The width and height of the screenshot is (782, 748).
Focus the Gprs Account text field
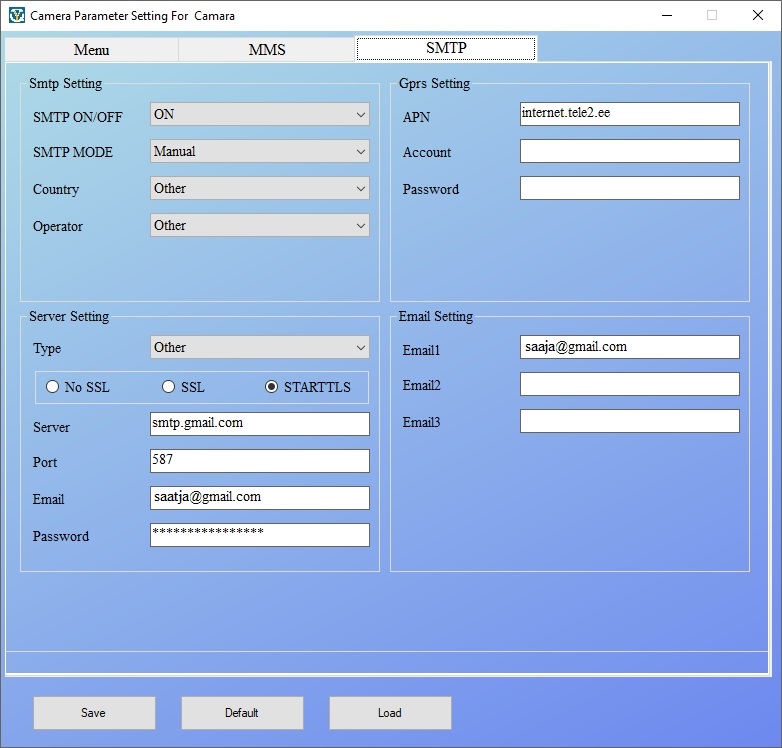click(629, 151)
